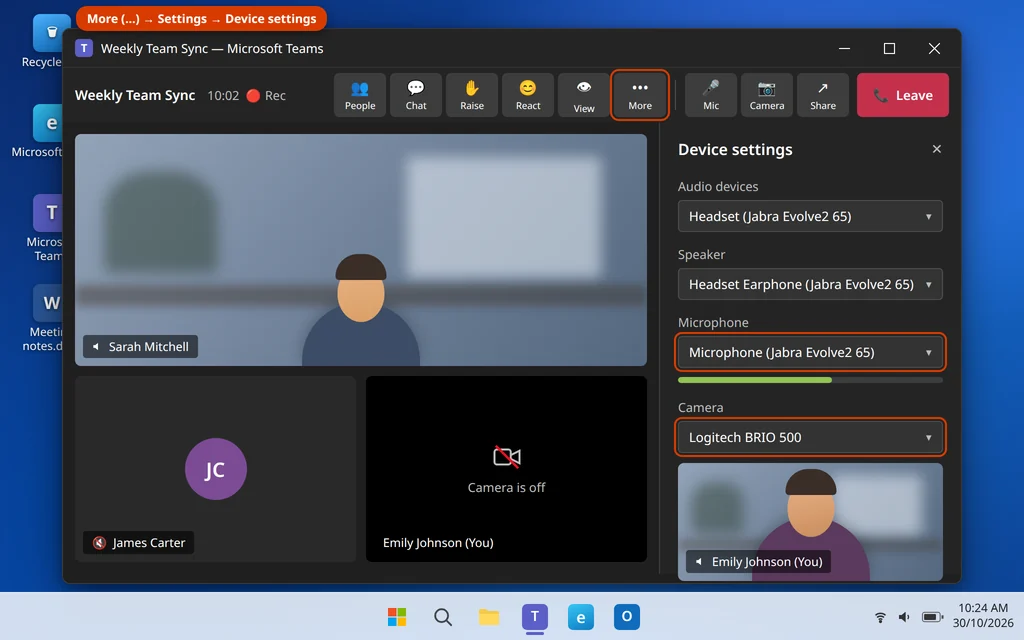Click the meeting timer 10:02
1024x640 pixels.
point(223,95)
